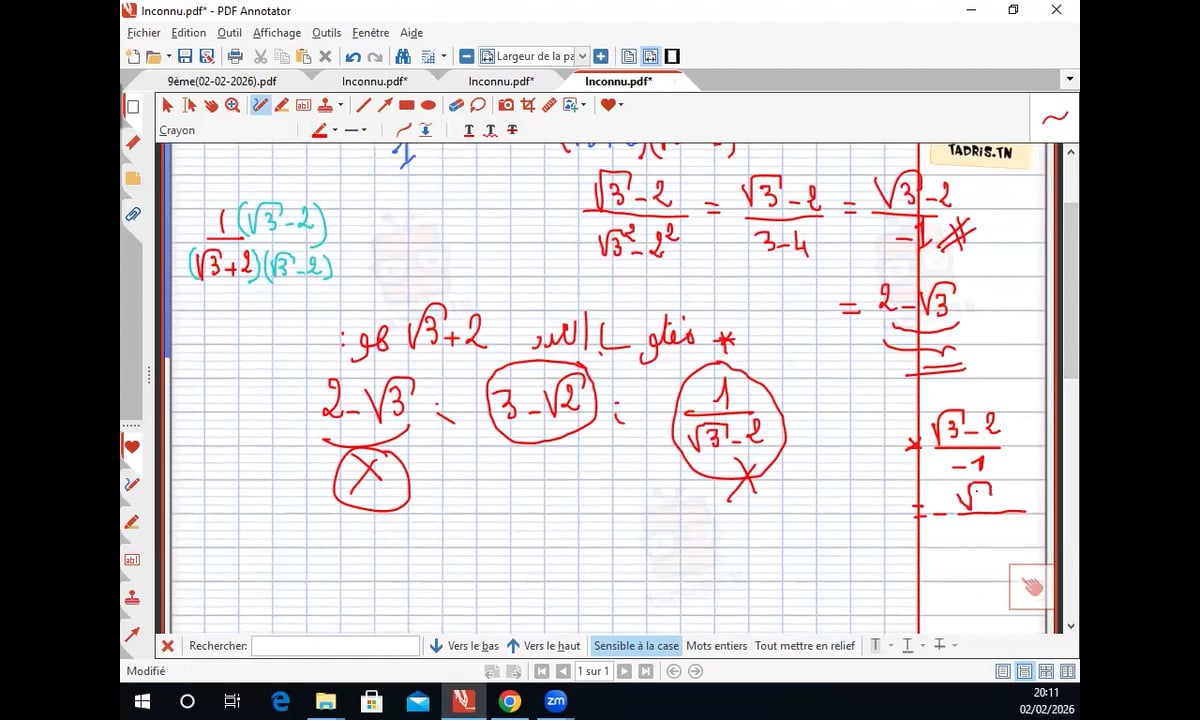The width and height of the screenshot is (1200, 720).
Task: Click the page number '1 sur 1' field
Action: click(594, 671)
